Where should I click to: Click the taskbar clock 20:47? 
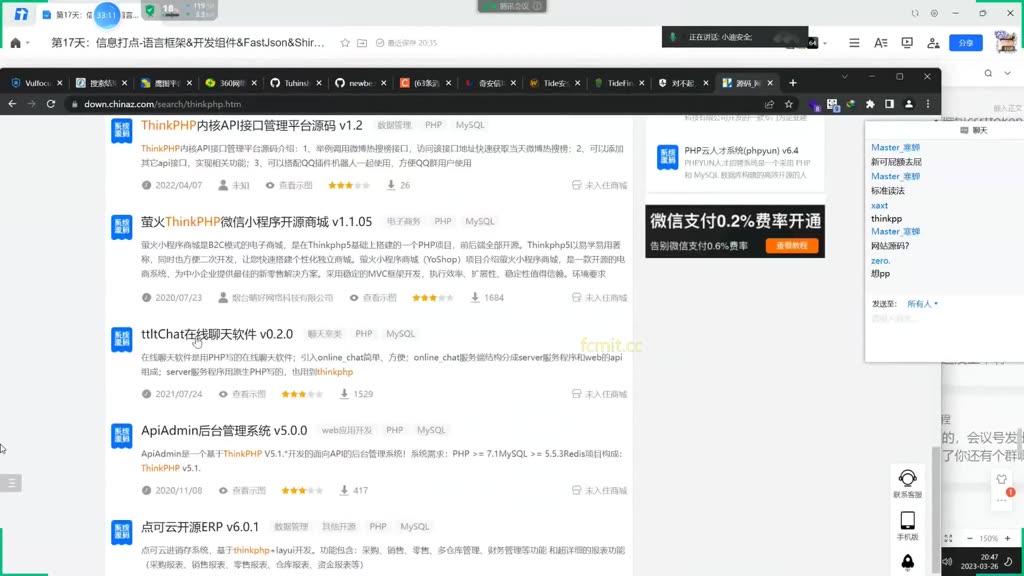click(x=989, y=557)
